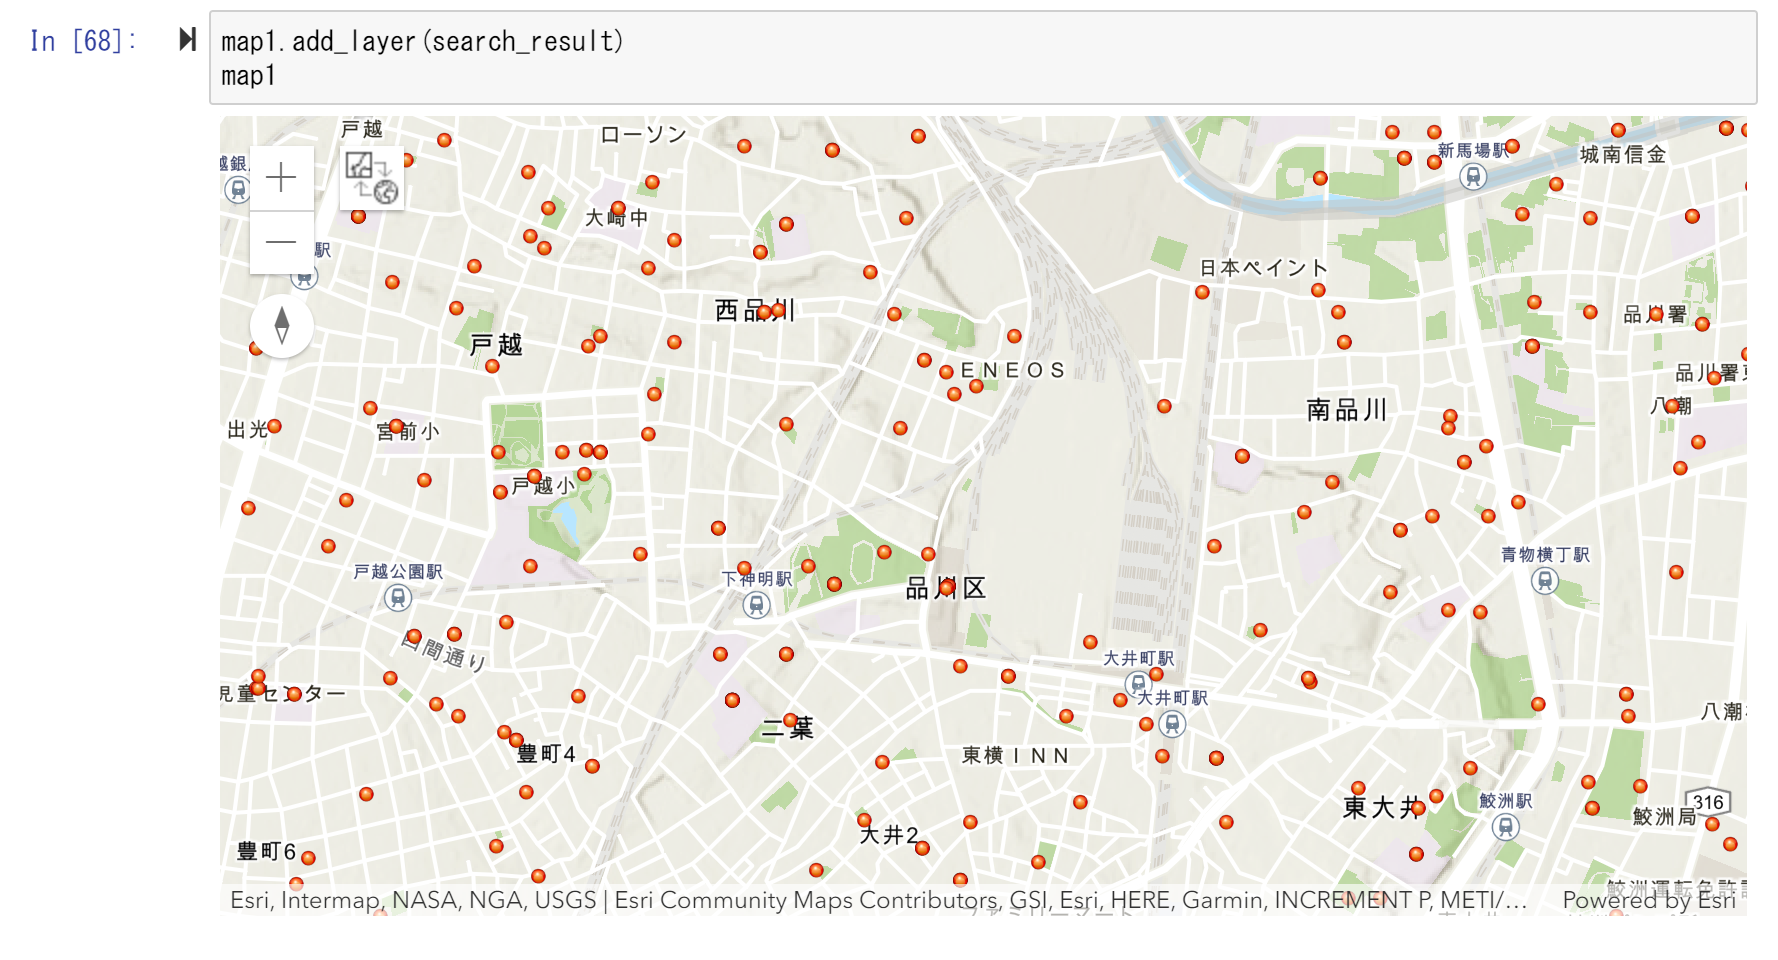Click the 鮫洲駅 station icon
The width and height of the screenshot is (1778, 960).
point(1506,827)
